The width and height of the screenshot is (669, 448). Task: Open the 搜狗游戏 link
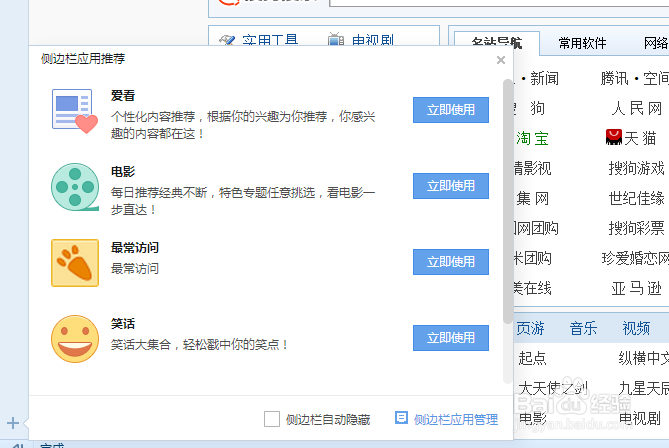click(637, 168)
